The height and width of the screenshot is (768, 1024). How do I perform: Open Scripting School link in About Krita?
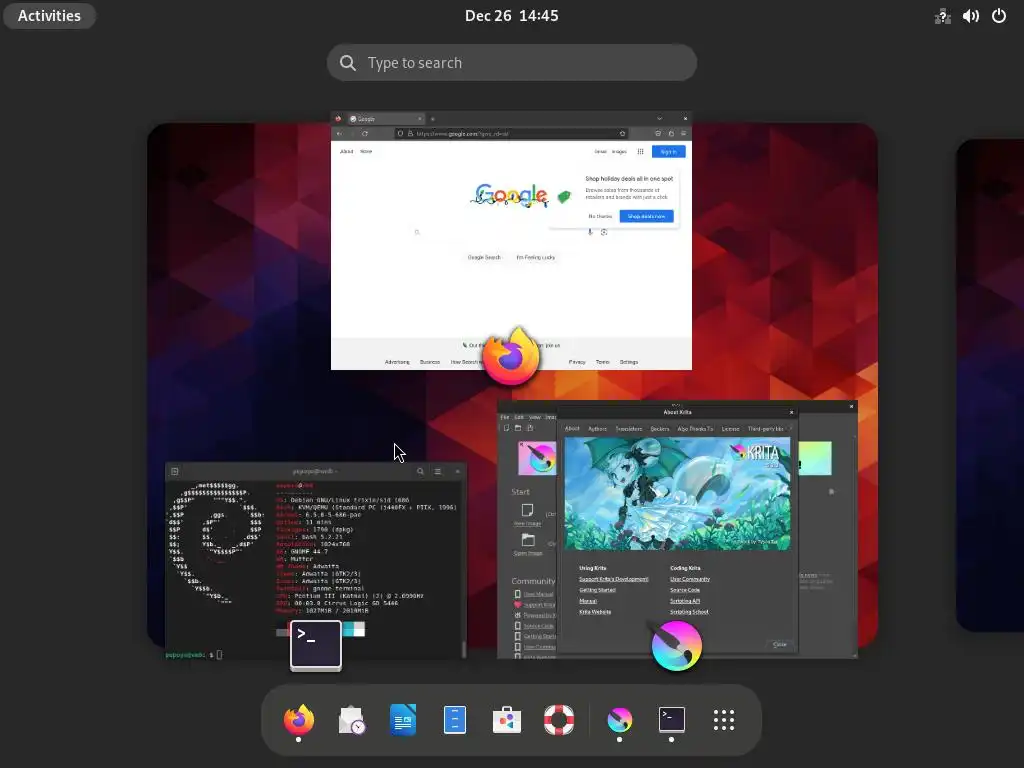pos(689,612)
